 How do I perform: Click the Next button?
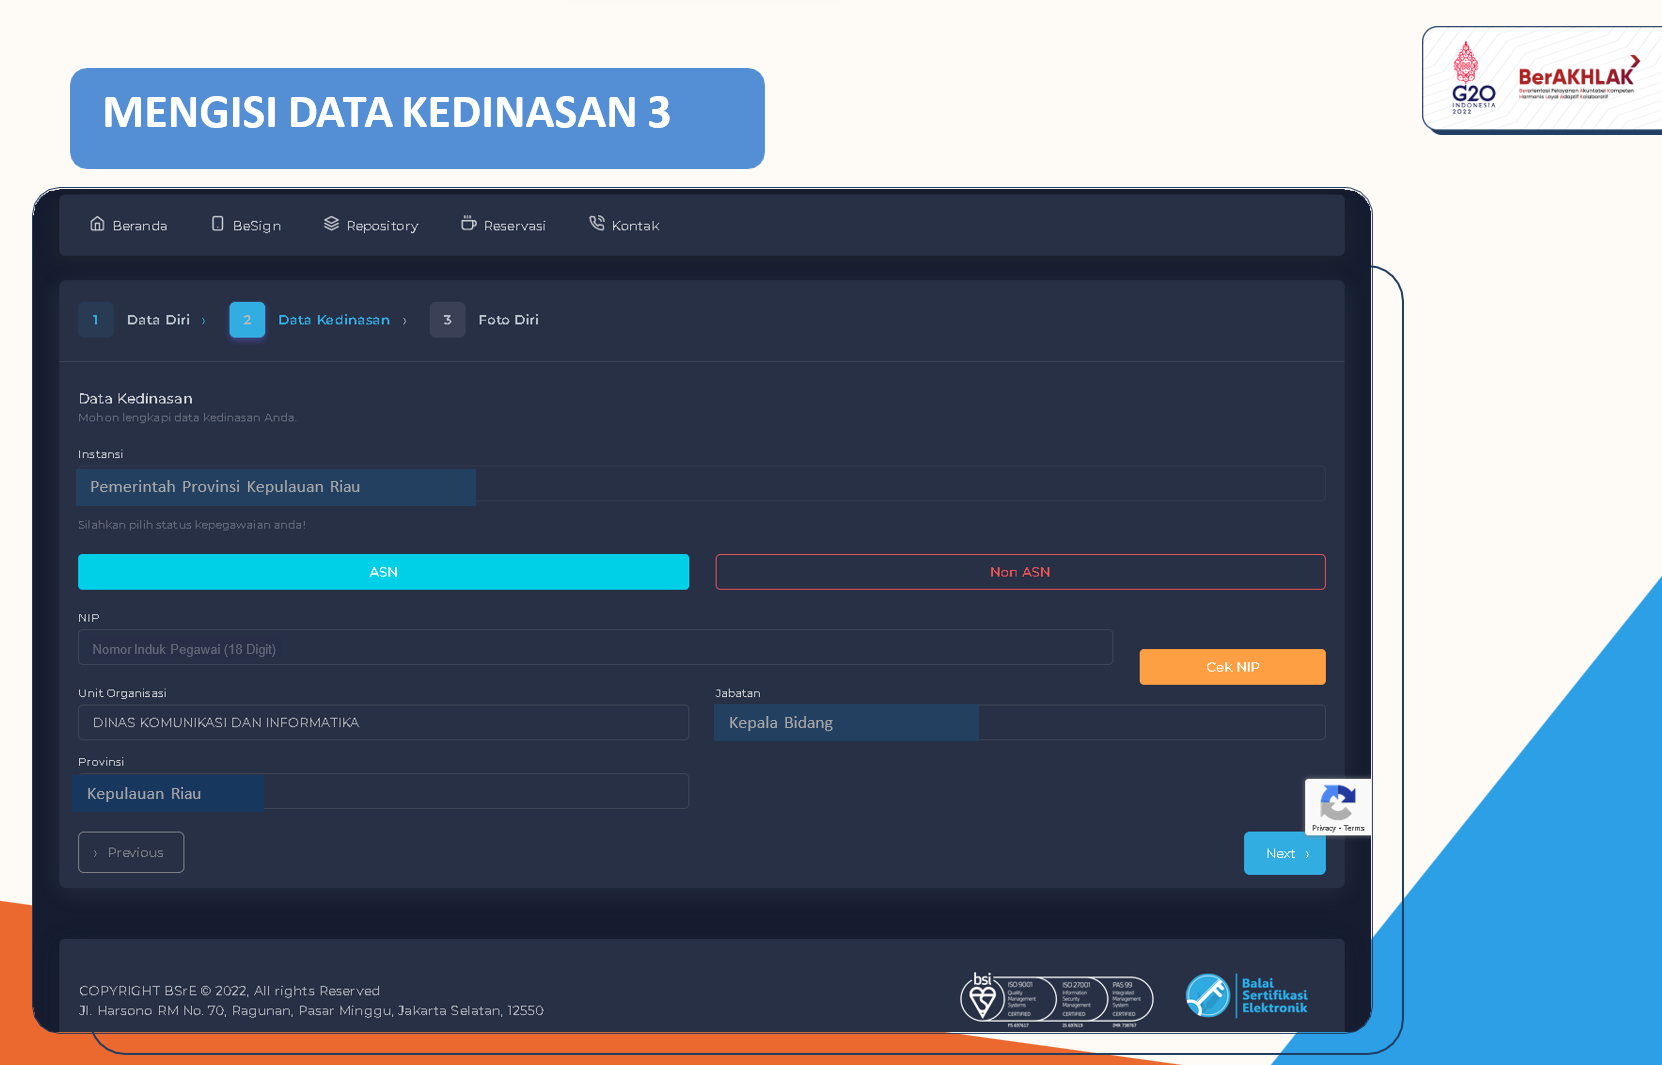pos(1284,854)
